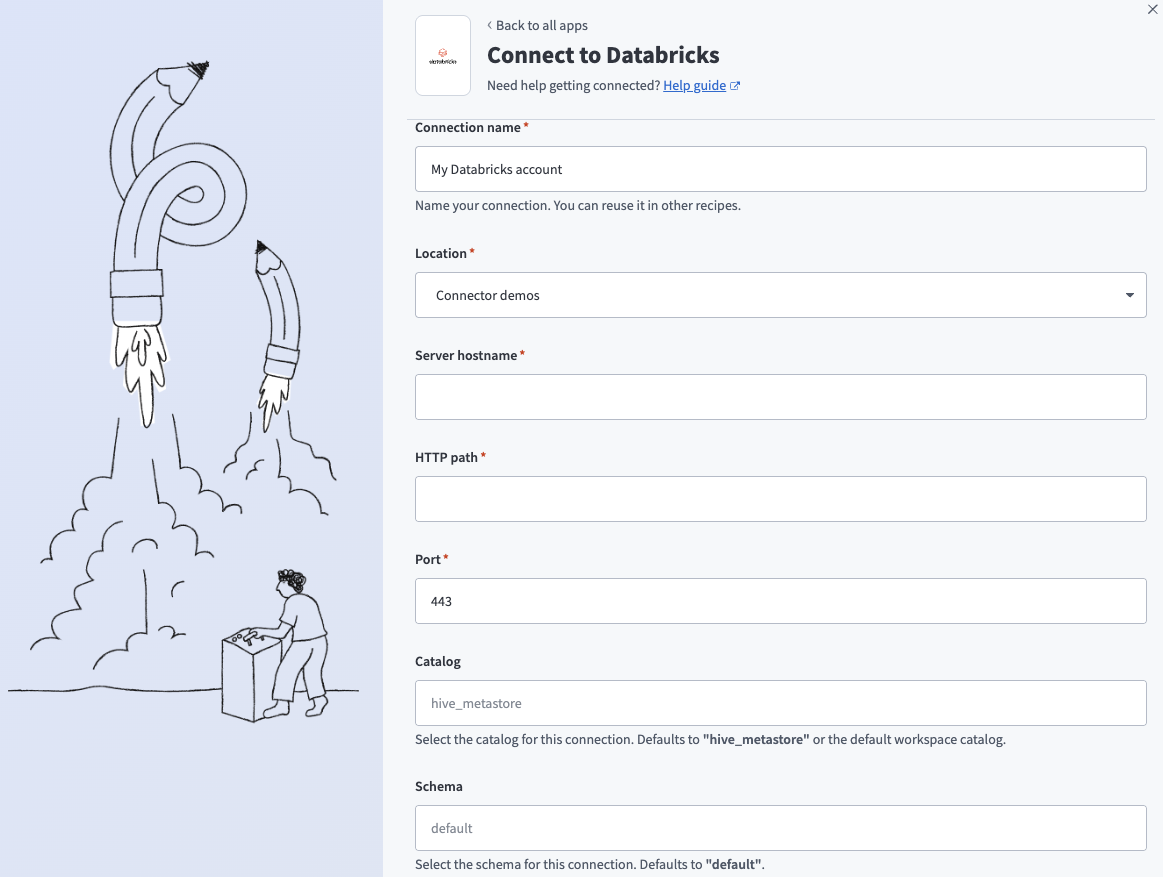Focus the Server hostname input
Viewport: 1163px width, 877px height.
[780, 396]
